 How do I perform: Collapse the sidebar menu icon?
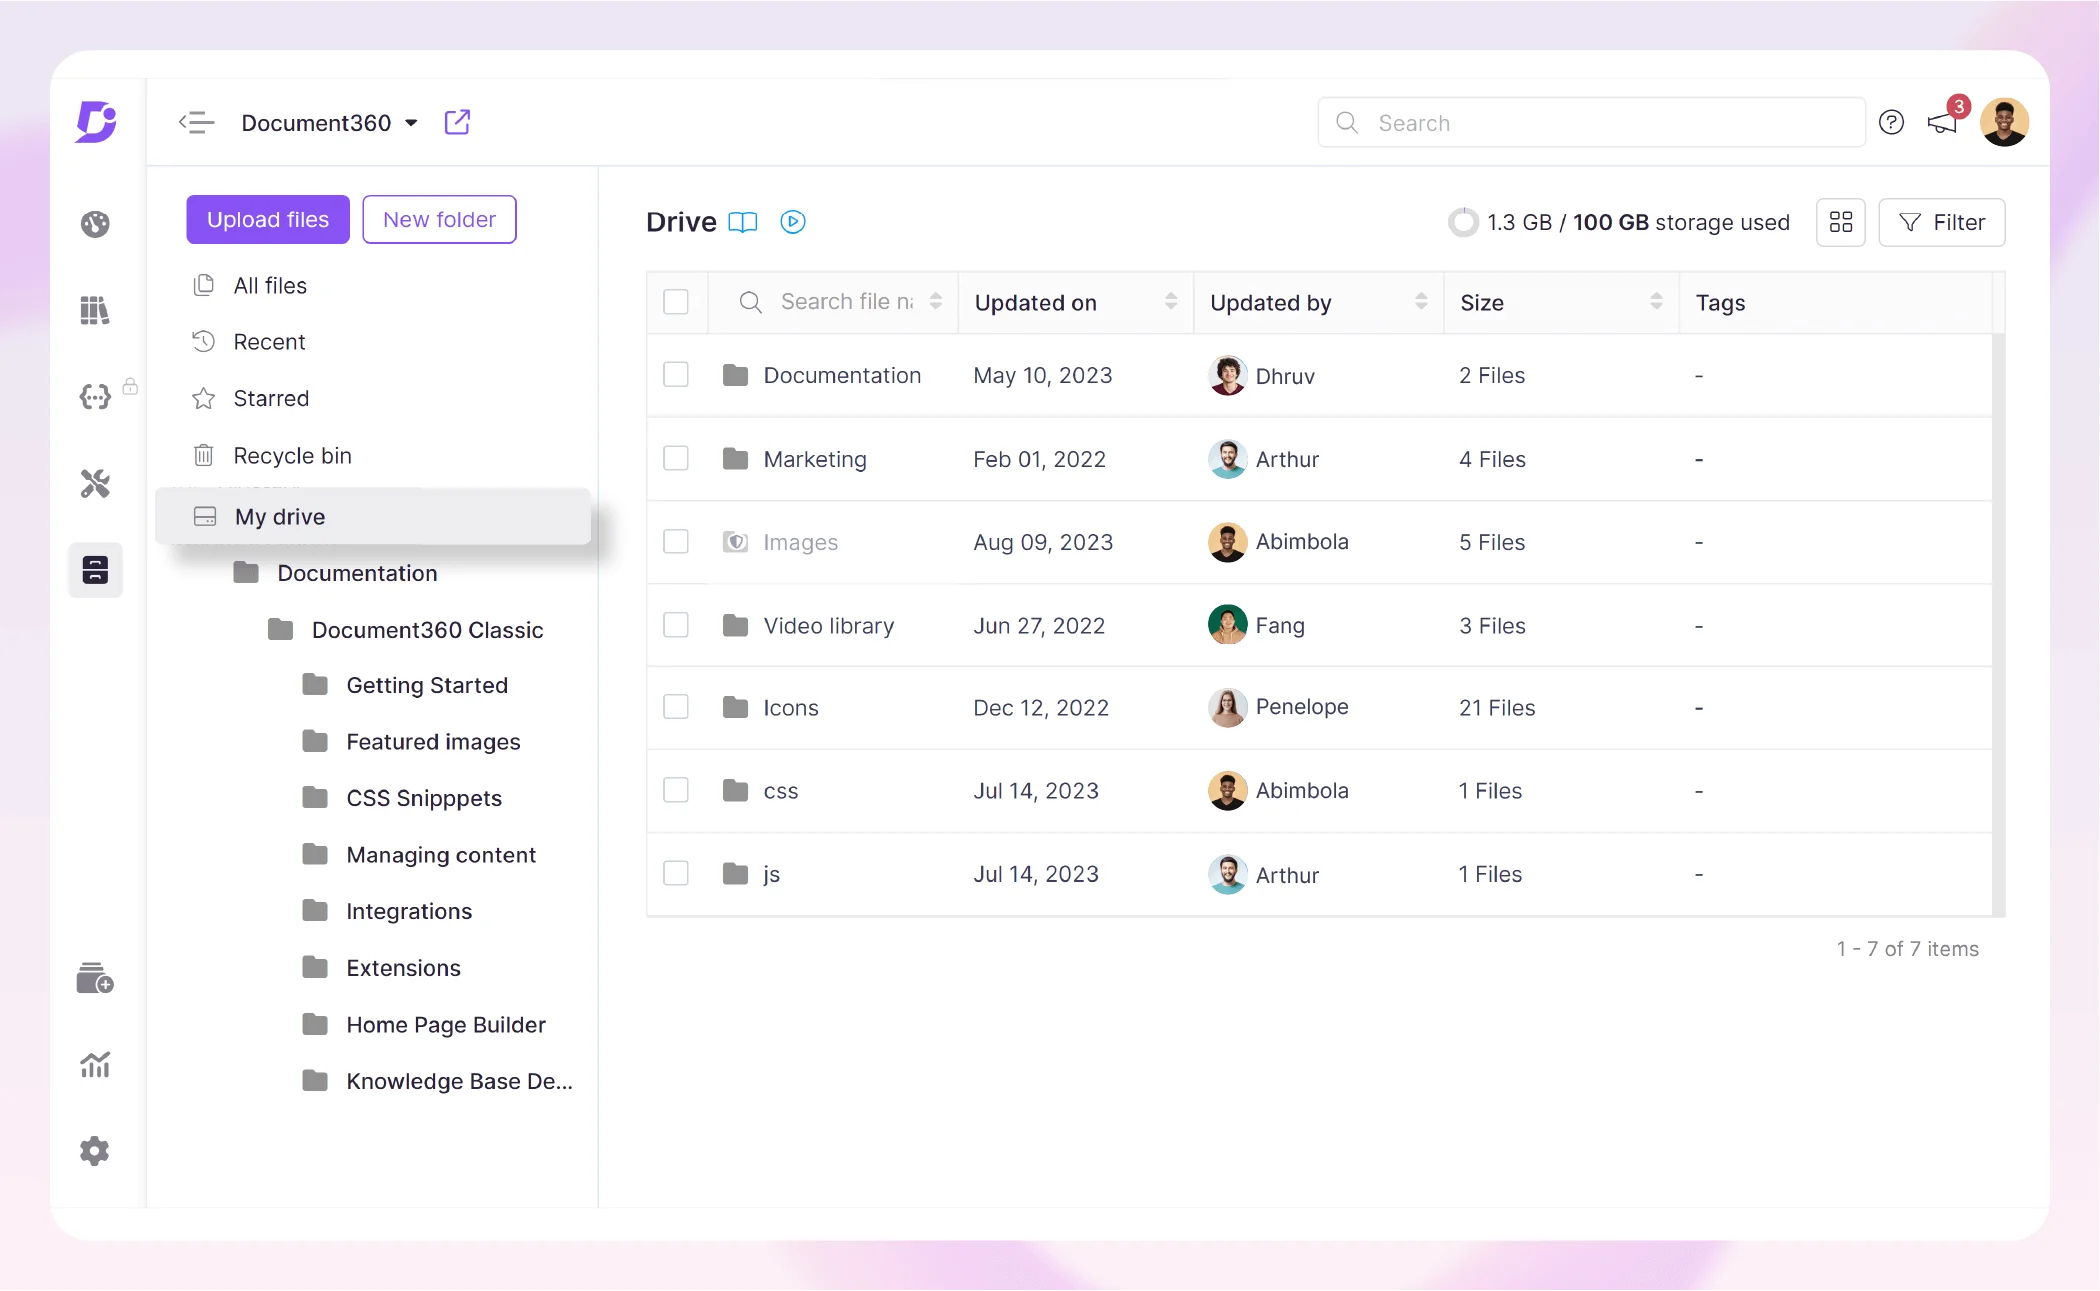pos(196,122)
